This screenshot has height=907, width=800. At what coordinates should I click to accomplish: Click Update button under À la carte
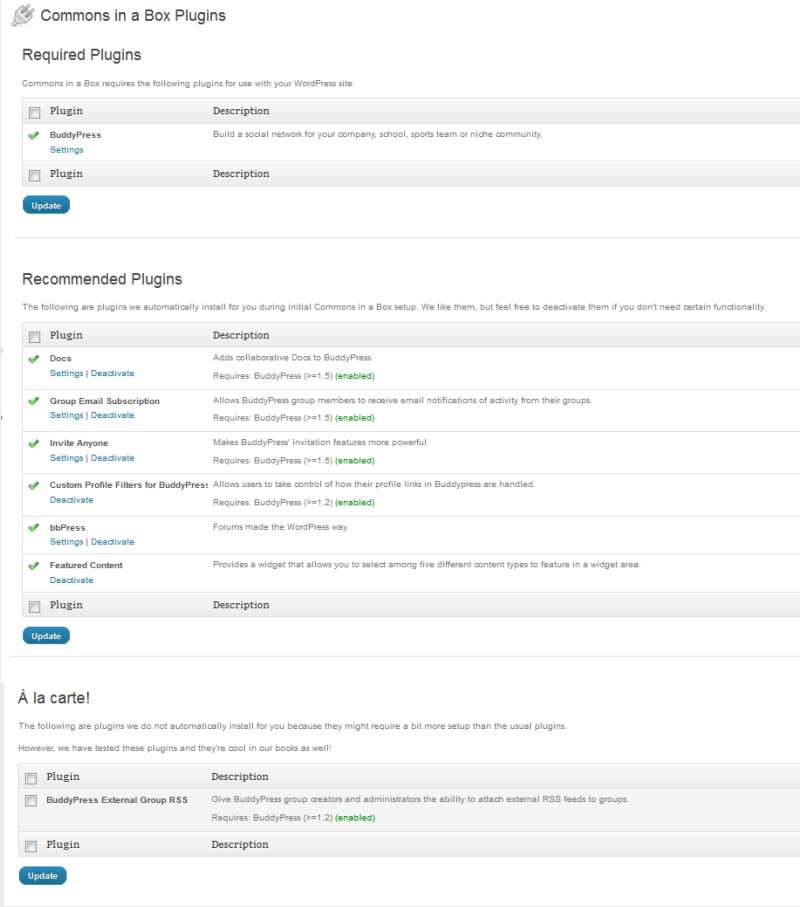tap(43, 876)
